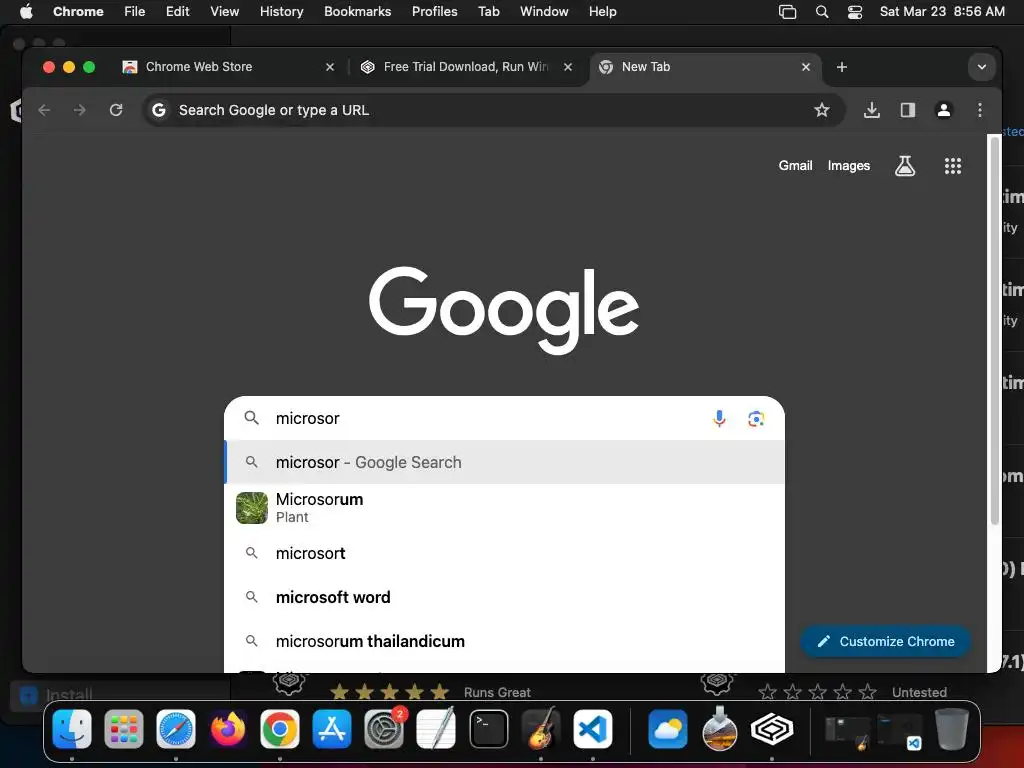Click the Stage Manager menu bar icon
The height and width of the screenshot is (768, 1024).
[x=788, y=12]
